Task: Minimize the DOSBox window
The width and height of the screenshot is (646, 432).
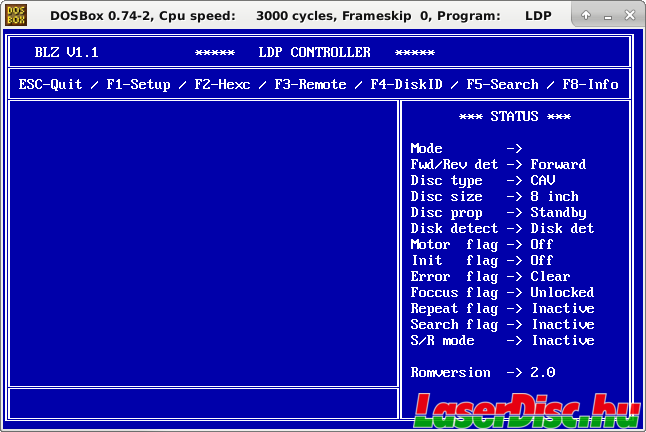Action: pos(608,17)
